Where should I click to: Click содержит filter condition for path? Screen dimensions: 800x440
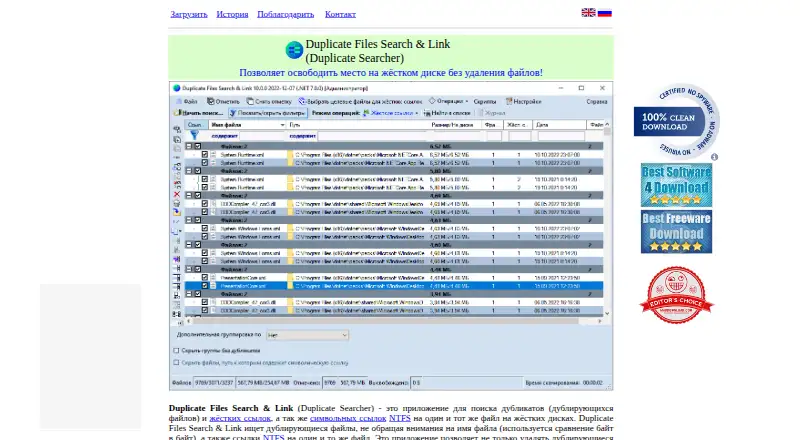303,136
